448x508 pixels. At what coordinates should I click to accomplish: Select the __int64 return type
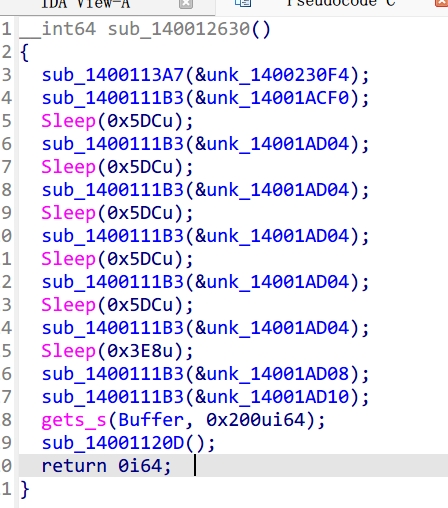(x=58, y=29)
